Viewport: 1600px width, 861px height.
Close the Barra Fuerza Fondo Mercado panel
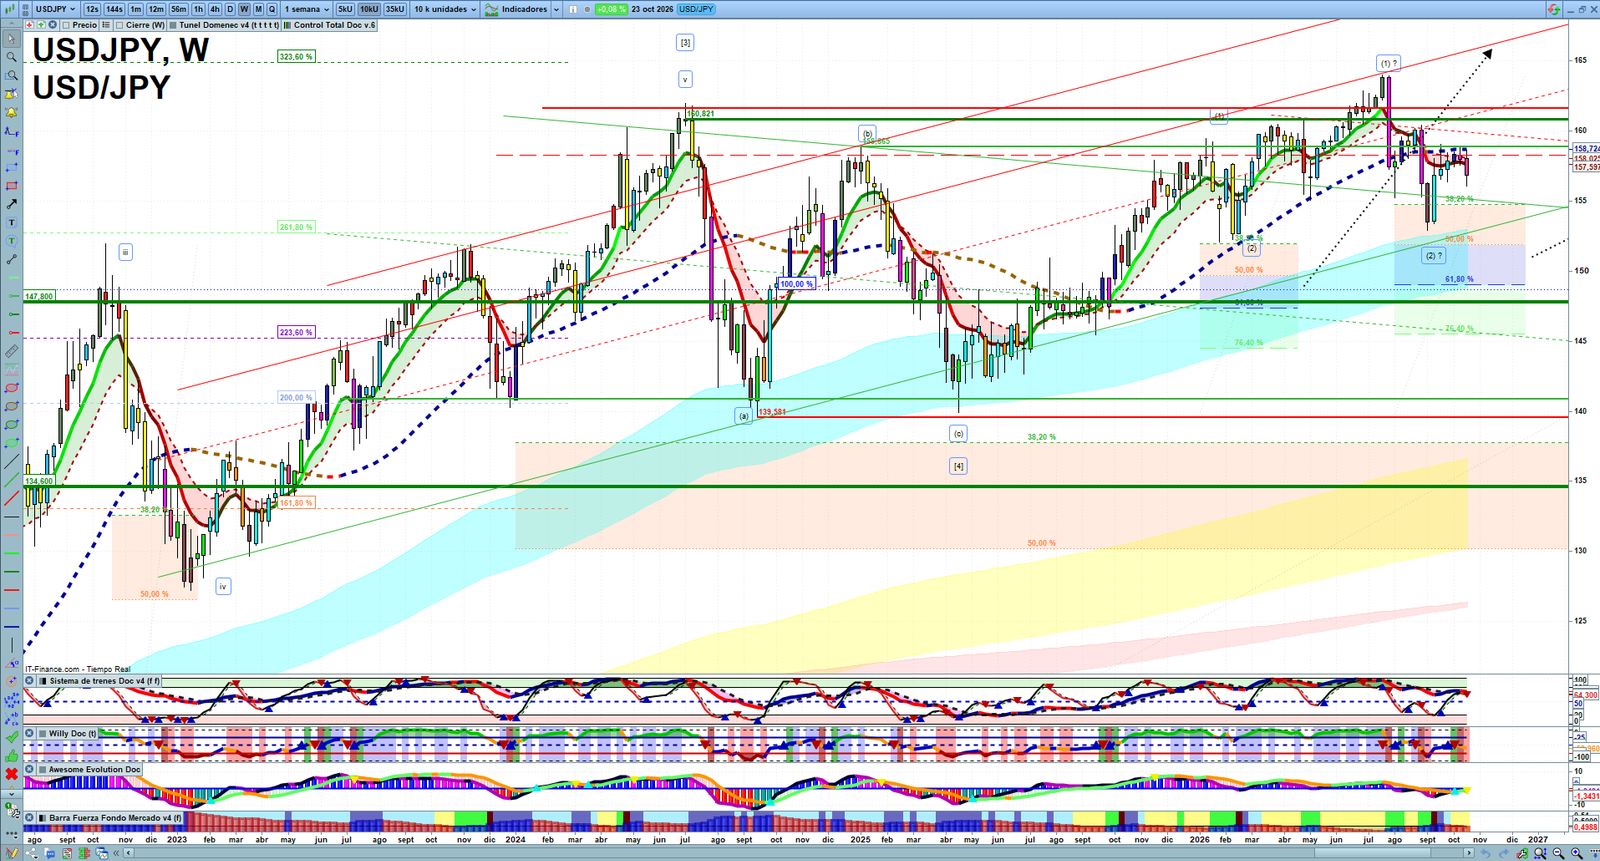30,818
